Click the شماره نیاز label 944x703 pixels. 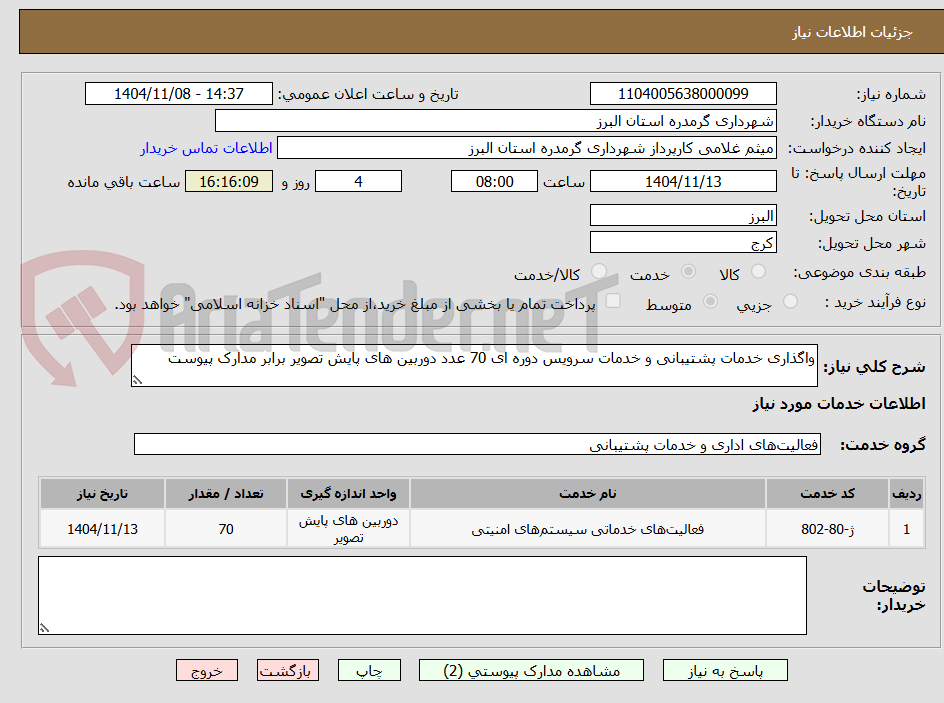pos(891,94)
